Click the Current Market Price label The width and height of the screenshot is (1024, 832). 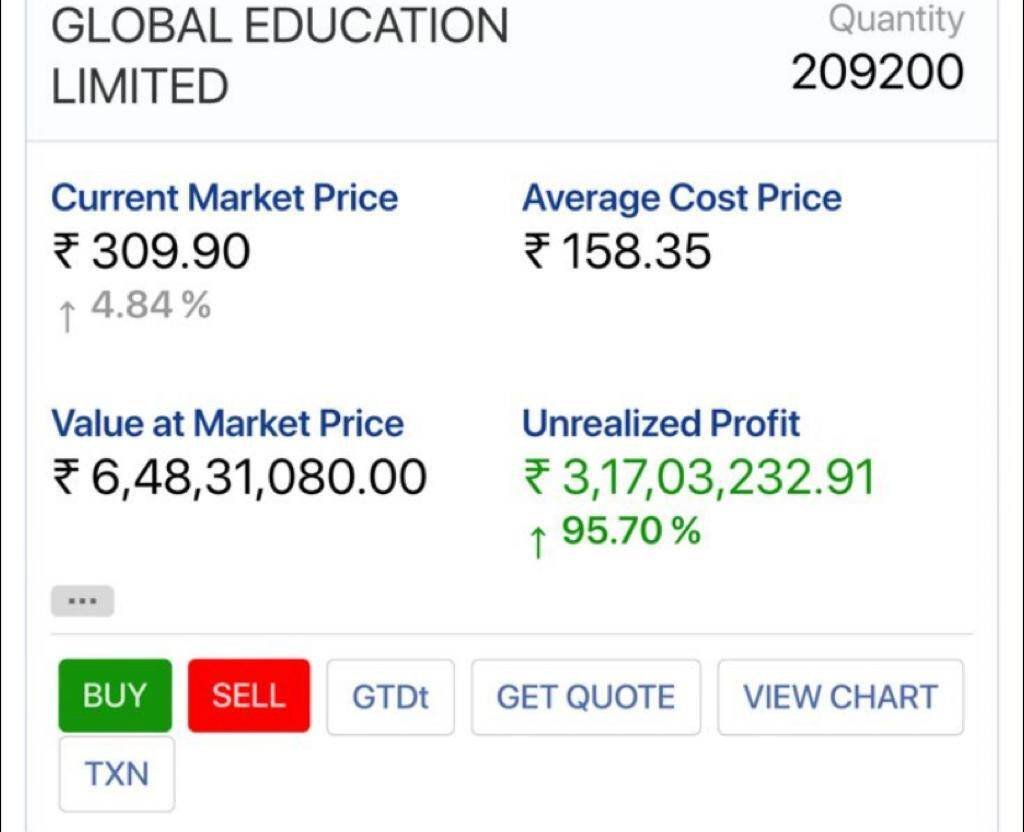(224, 198)
